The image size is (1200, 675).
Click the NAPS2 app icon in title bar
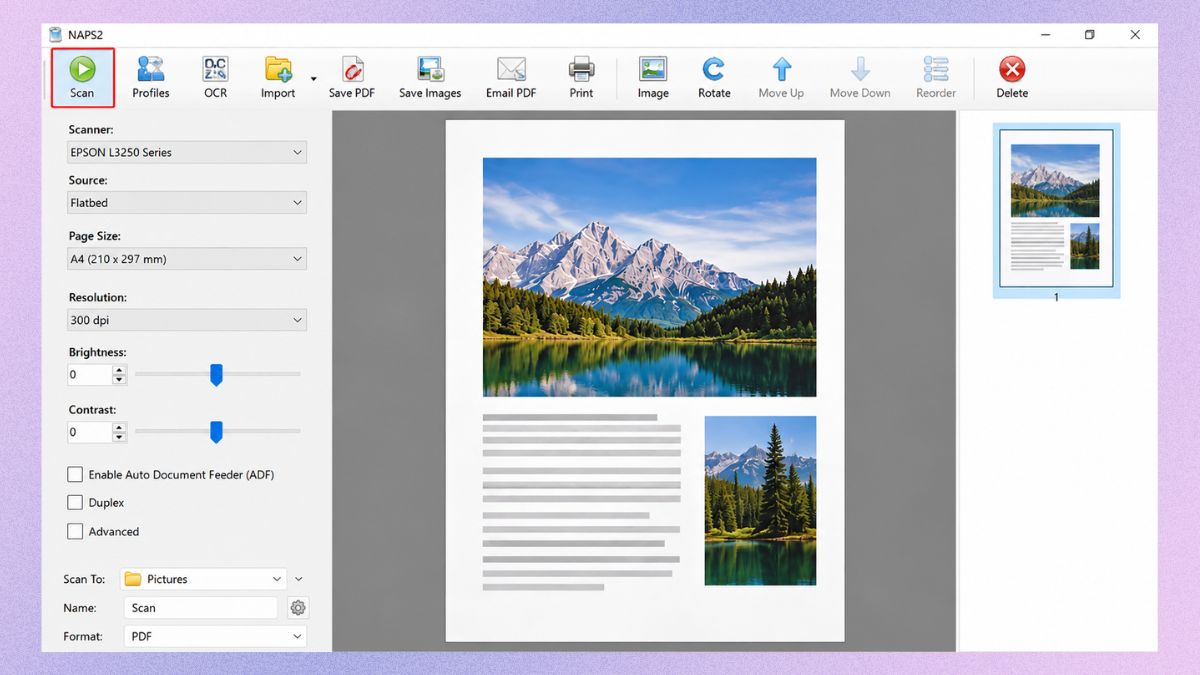point(55,35)
